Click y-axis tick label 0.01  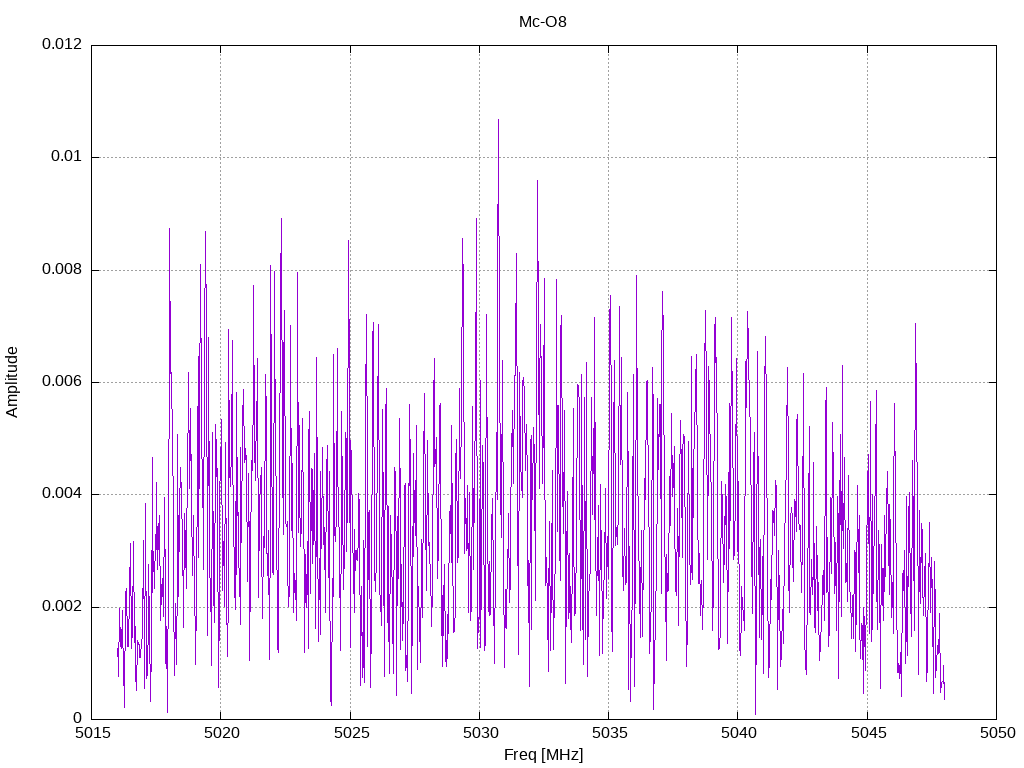click(x=67, y=157)
